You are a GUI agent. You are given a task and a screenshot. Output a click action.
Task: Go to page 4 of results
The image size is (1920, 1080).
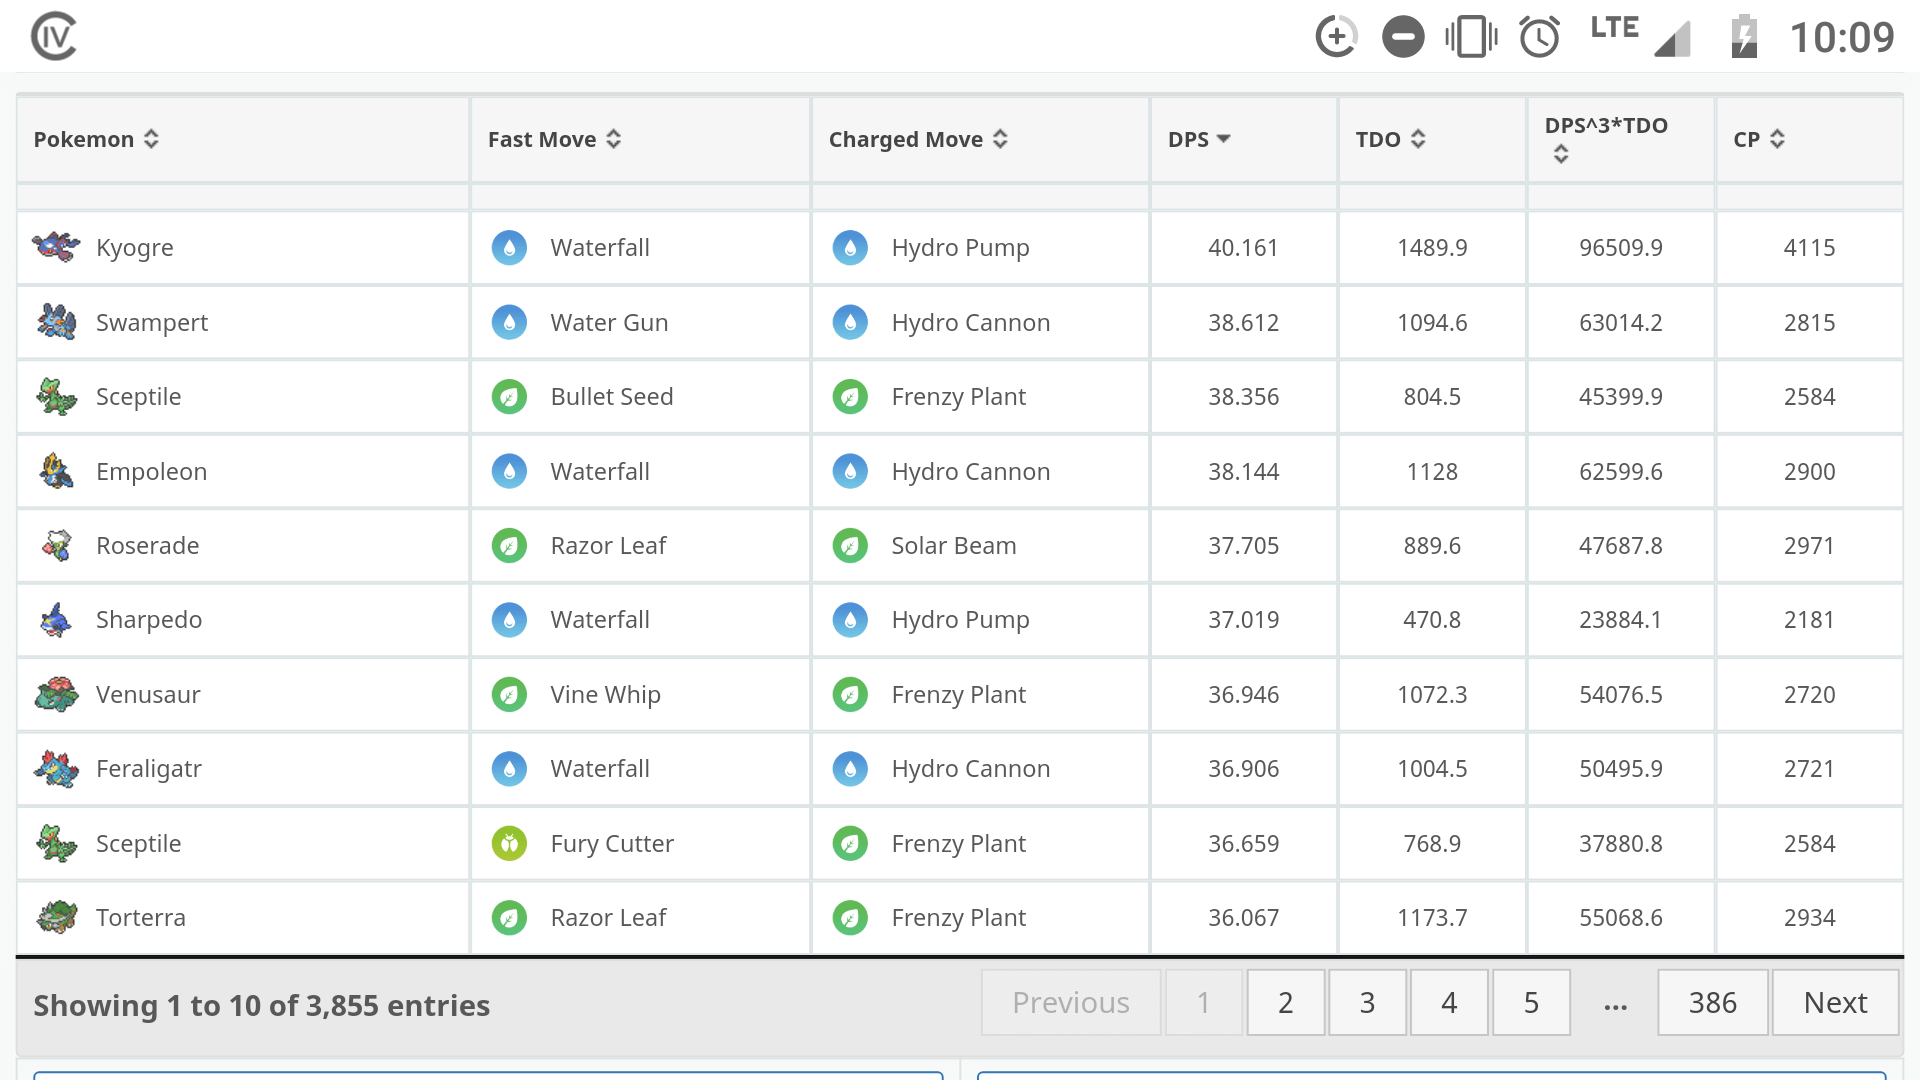[1450, 1002]
